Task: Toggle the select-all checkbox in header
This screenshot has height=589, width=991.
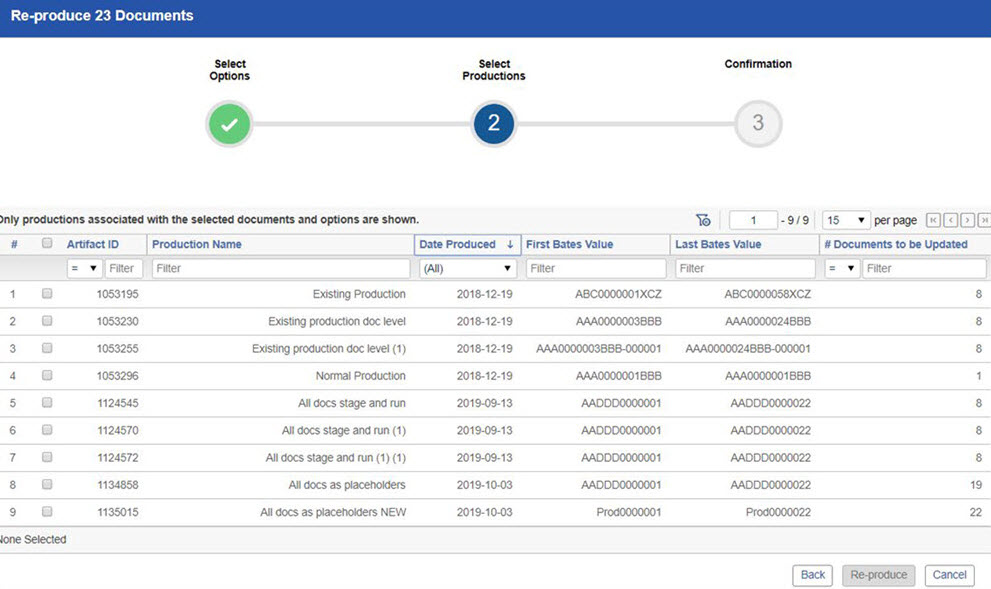Action: [x=47, y=243]
